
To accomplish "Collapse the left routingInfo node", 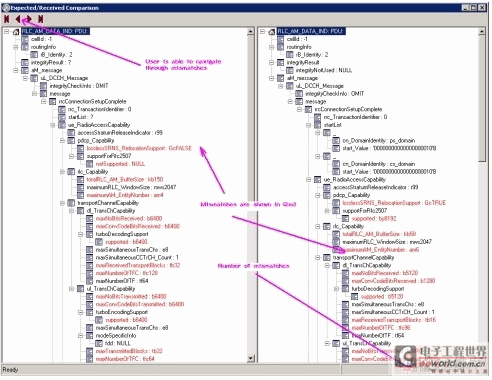I will tap(16, 47).
